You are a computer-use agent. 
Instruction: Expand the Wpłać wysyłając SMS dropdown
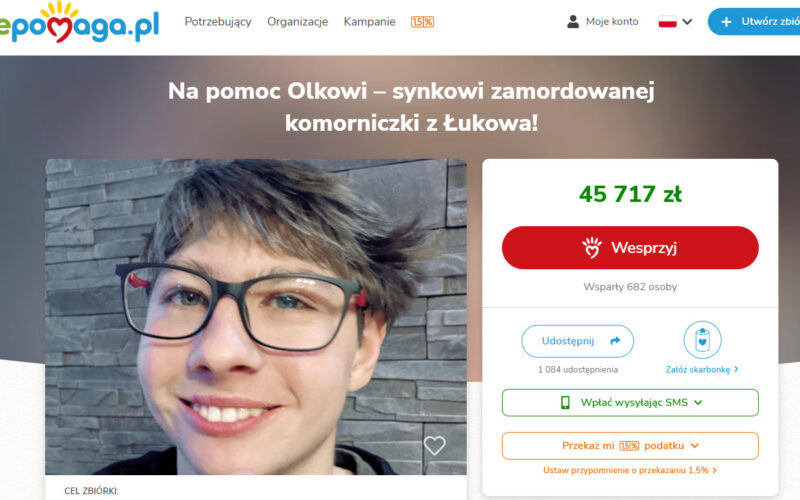(x=630, y=403)
